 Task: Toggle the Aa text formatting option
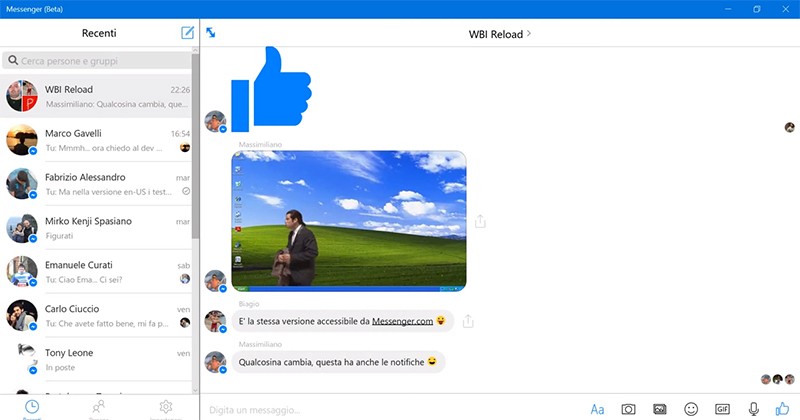597,409
